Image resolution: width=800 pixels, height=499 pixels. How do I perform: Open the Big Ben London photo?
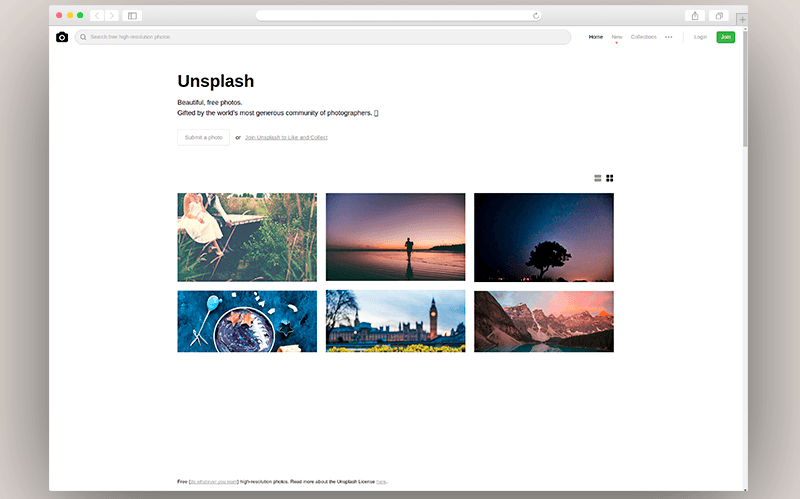[395, 321]
